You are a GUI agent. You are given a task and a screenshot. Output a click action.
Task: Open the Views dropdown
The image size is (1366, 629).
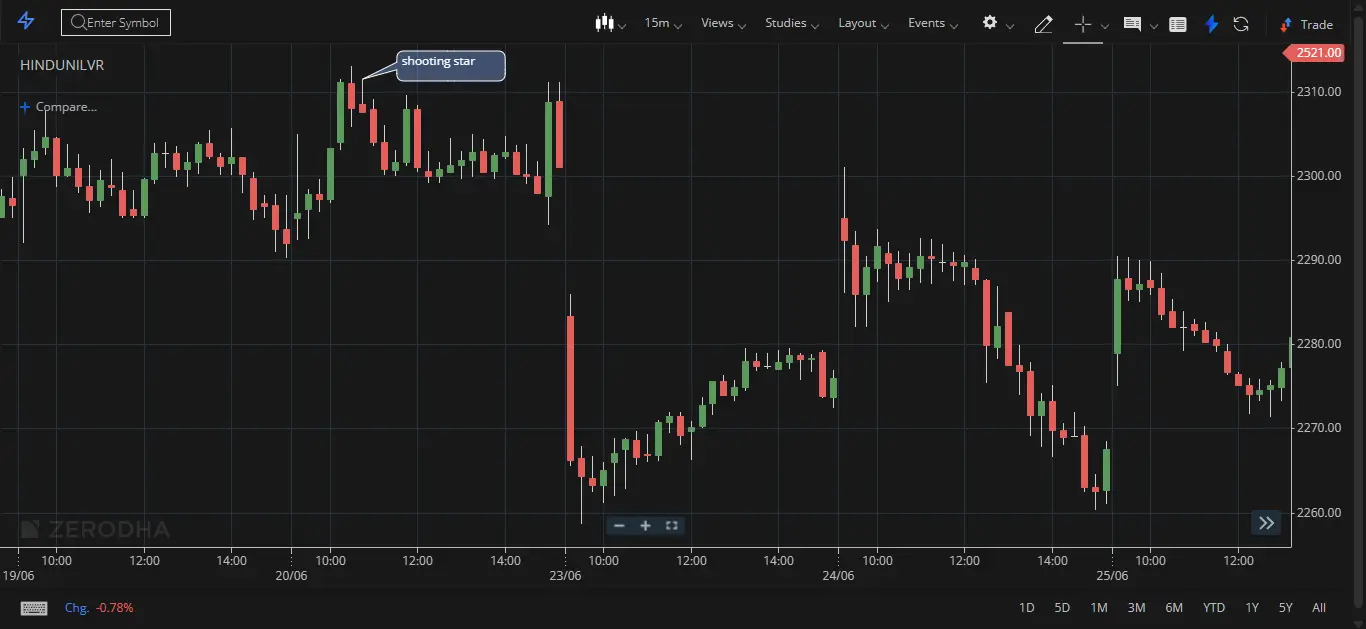click(x=723, y=23)
